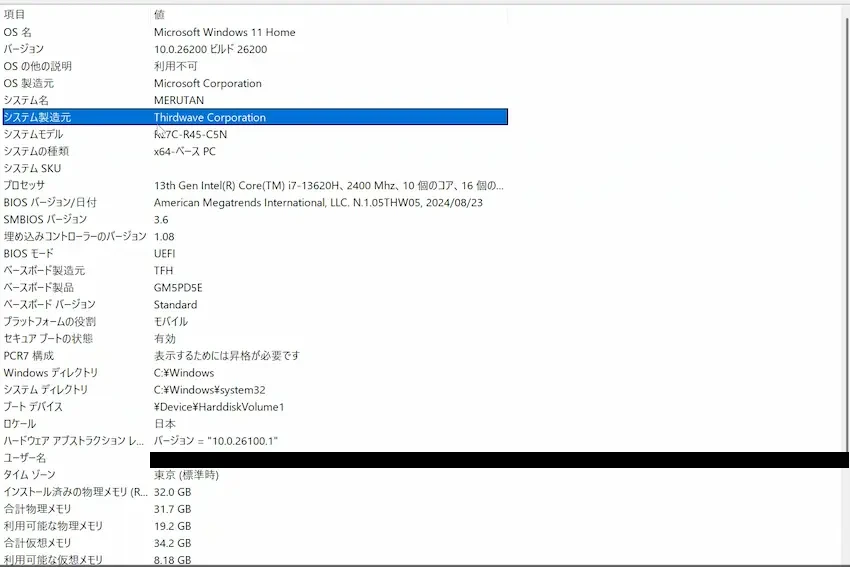Select the システムモデル row
The height and width of the screenshot is (567, 850).
point(255,134)
